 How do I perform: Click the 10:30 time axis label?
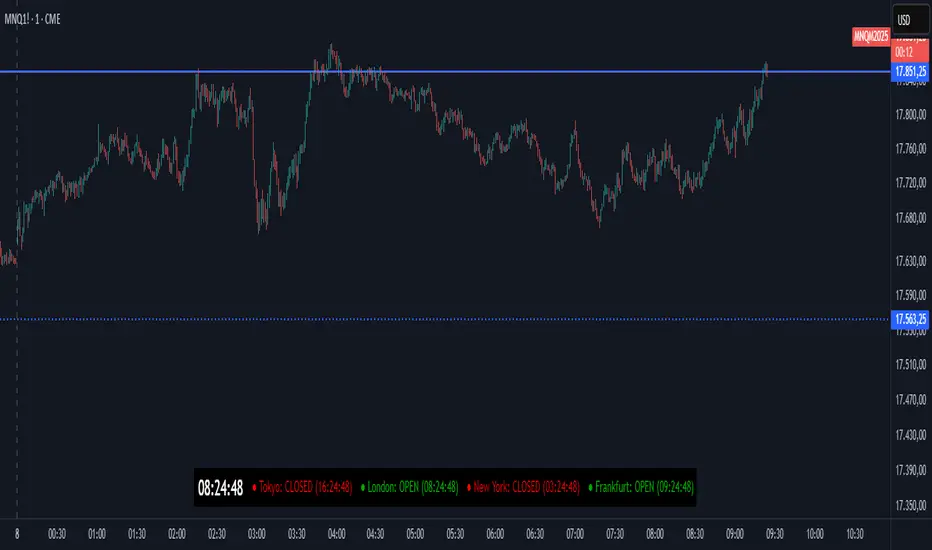click(855, 534)
